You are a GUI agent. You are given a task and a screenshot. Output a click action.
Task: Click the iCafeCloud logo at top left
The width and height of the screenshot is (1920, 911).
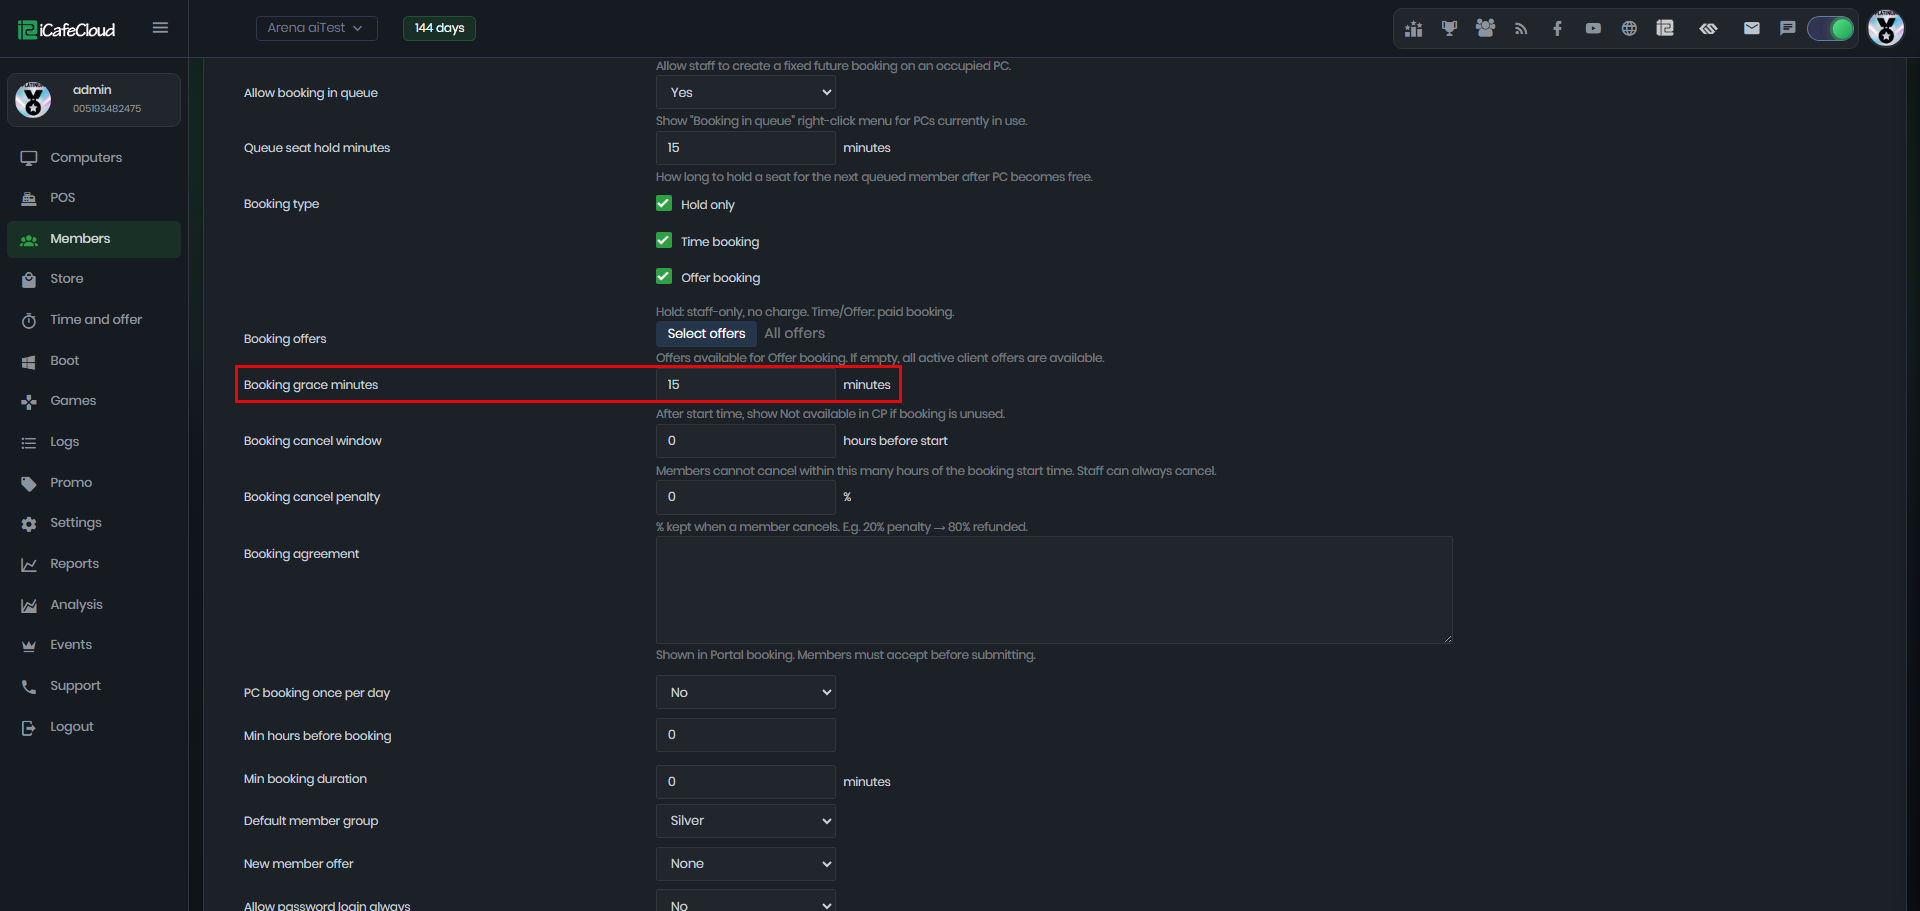point(66,29)
